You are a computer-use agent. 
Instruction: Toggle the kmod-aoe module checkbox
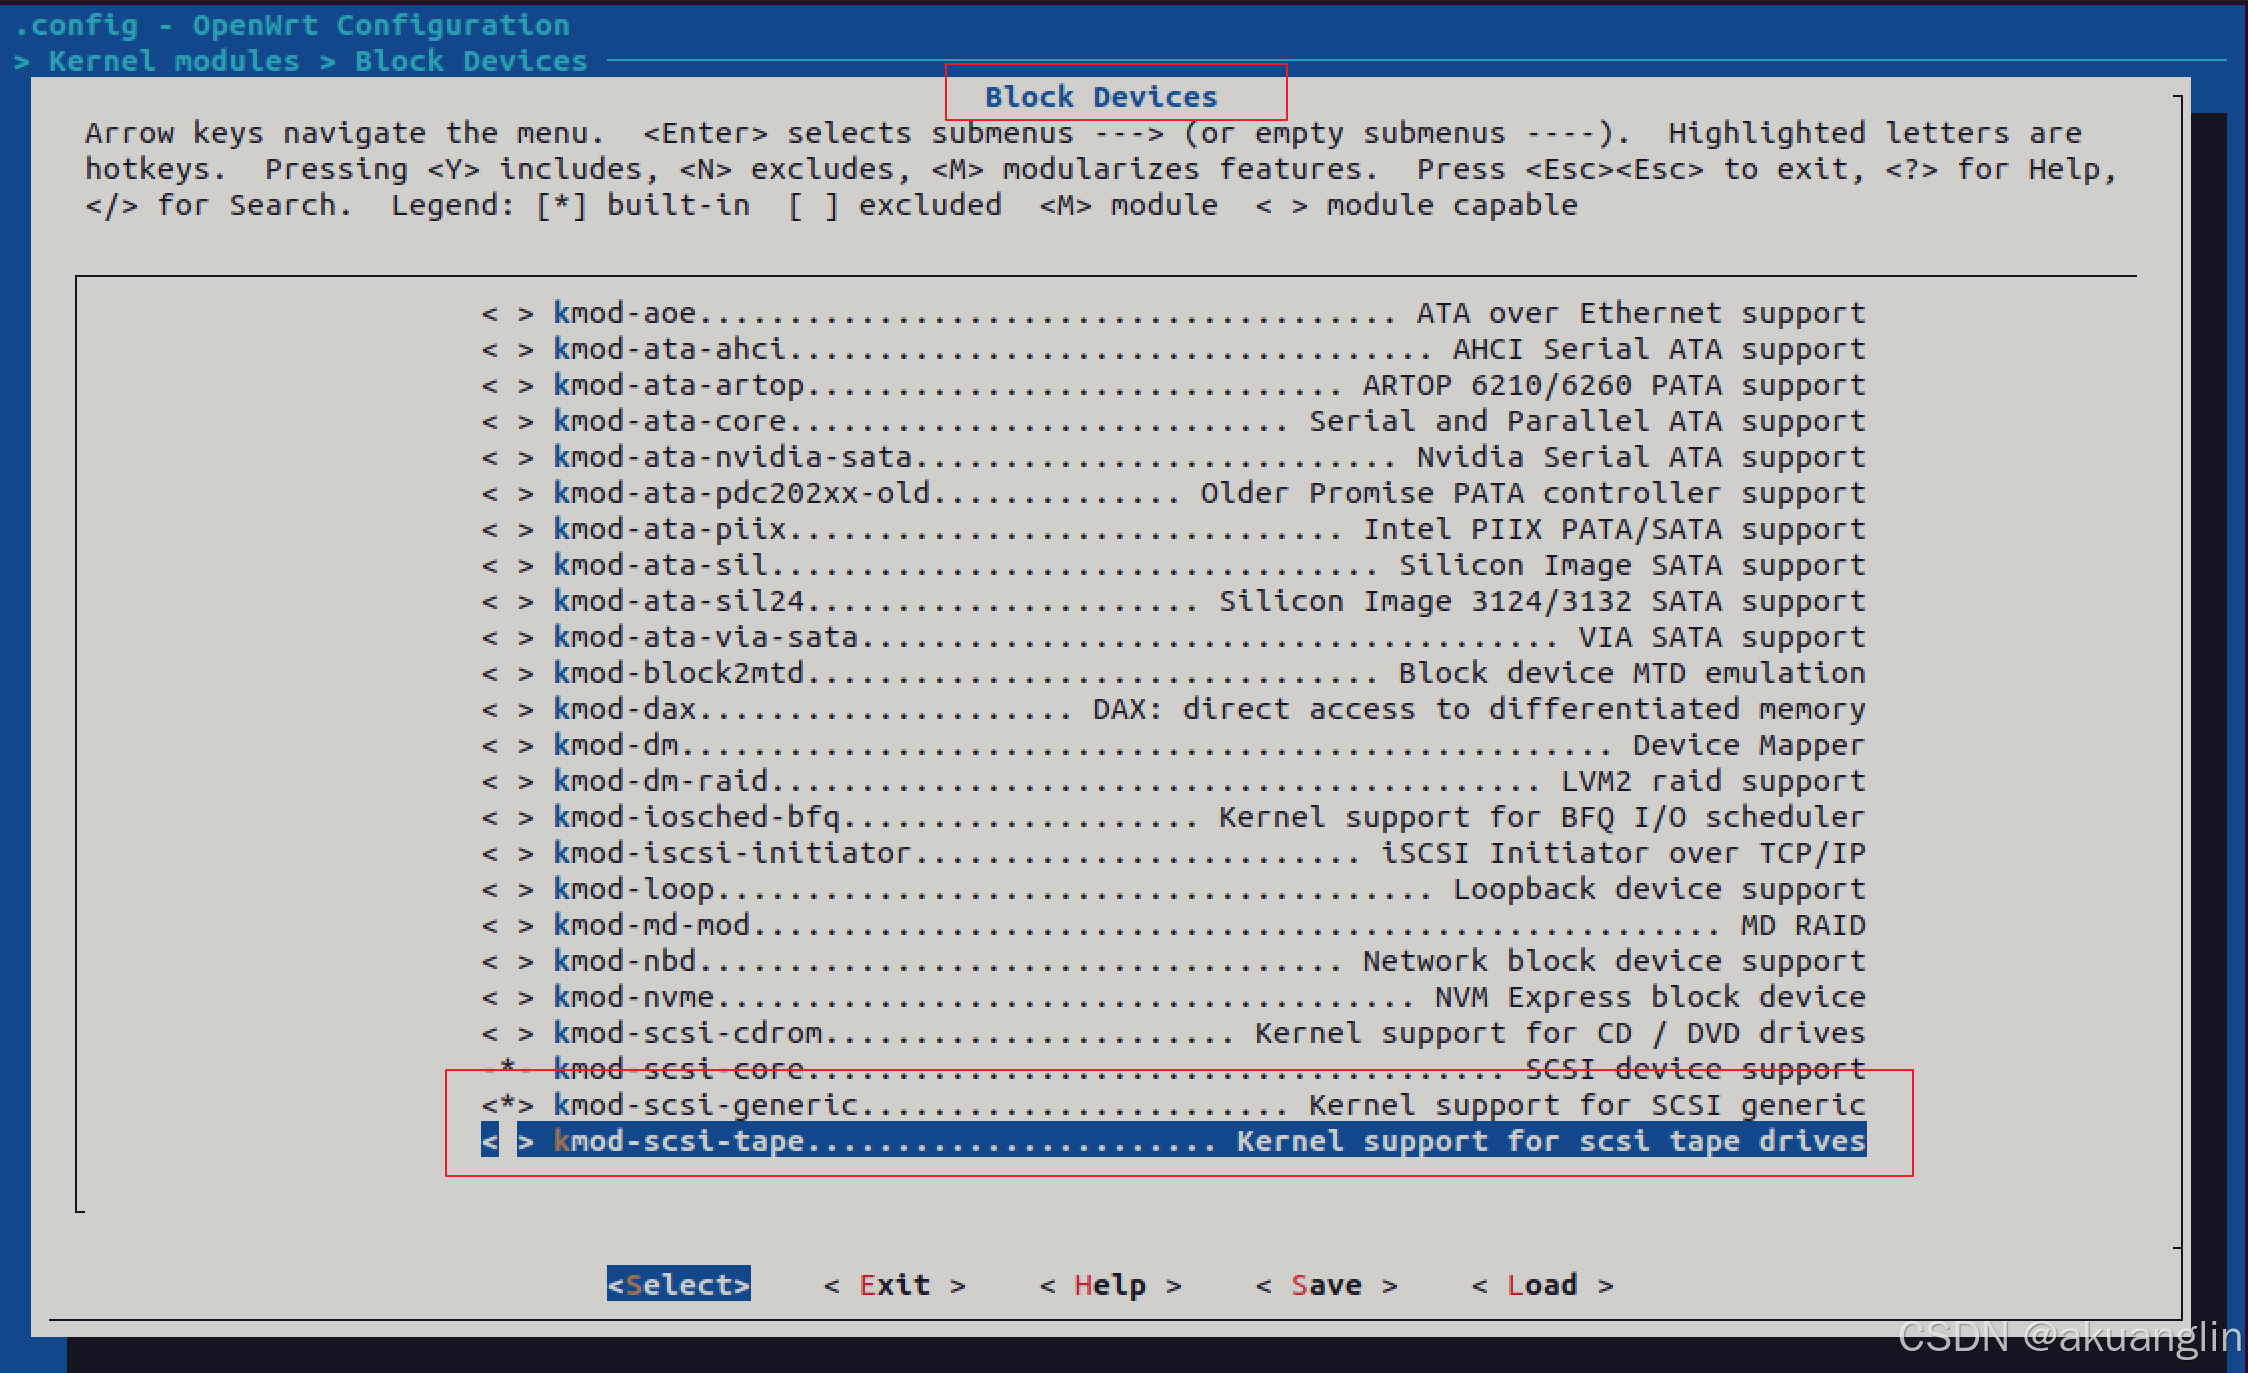point(507,314)
